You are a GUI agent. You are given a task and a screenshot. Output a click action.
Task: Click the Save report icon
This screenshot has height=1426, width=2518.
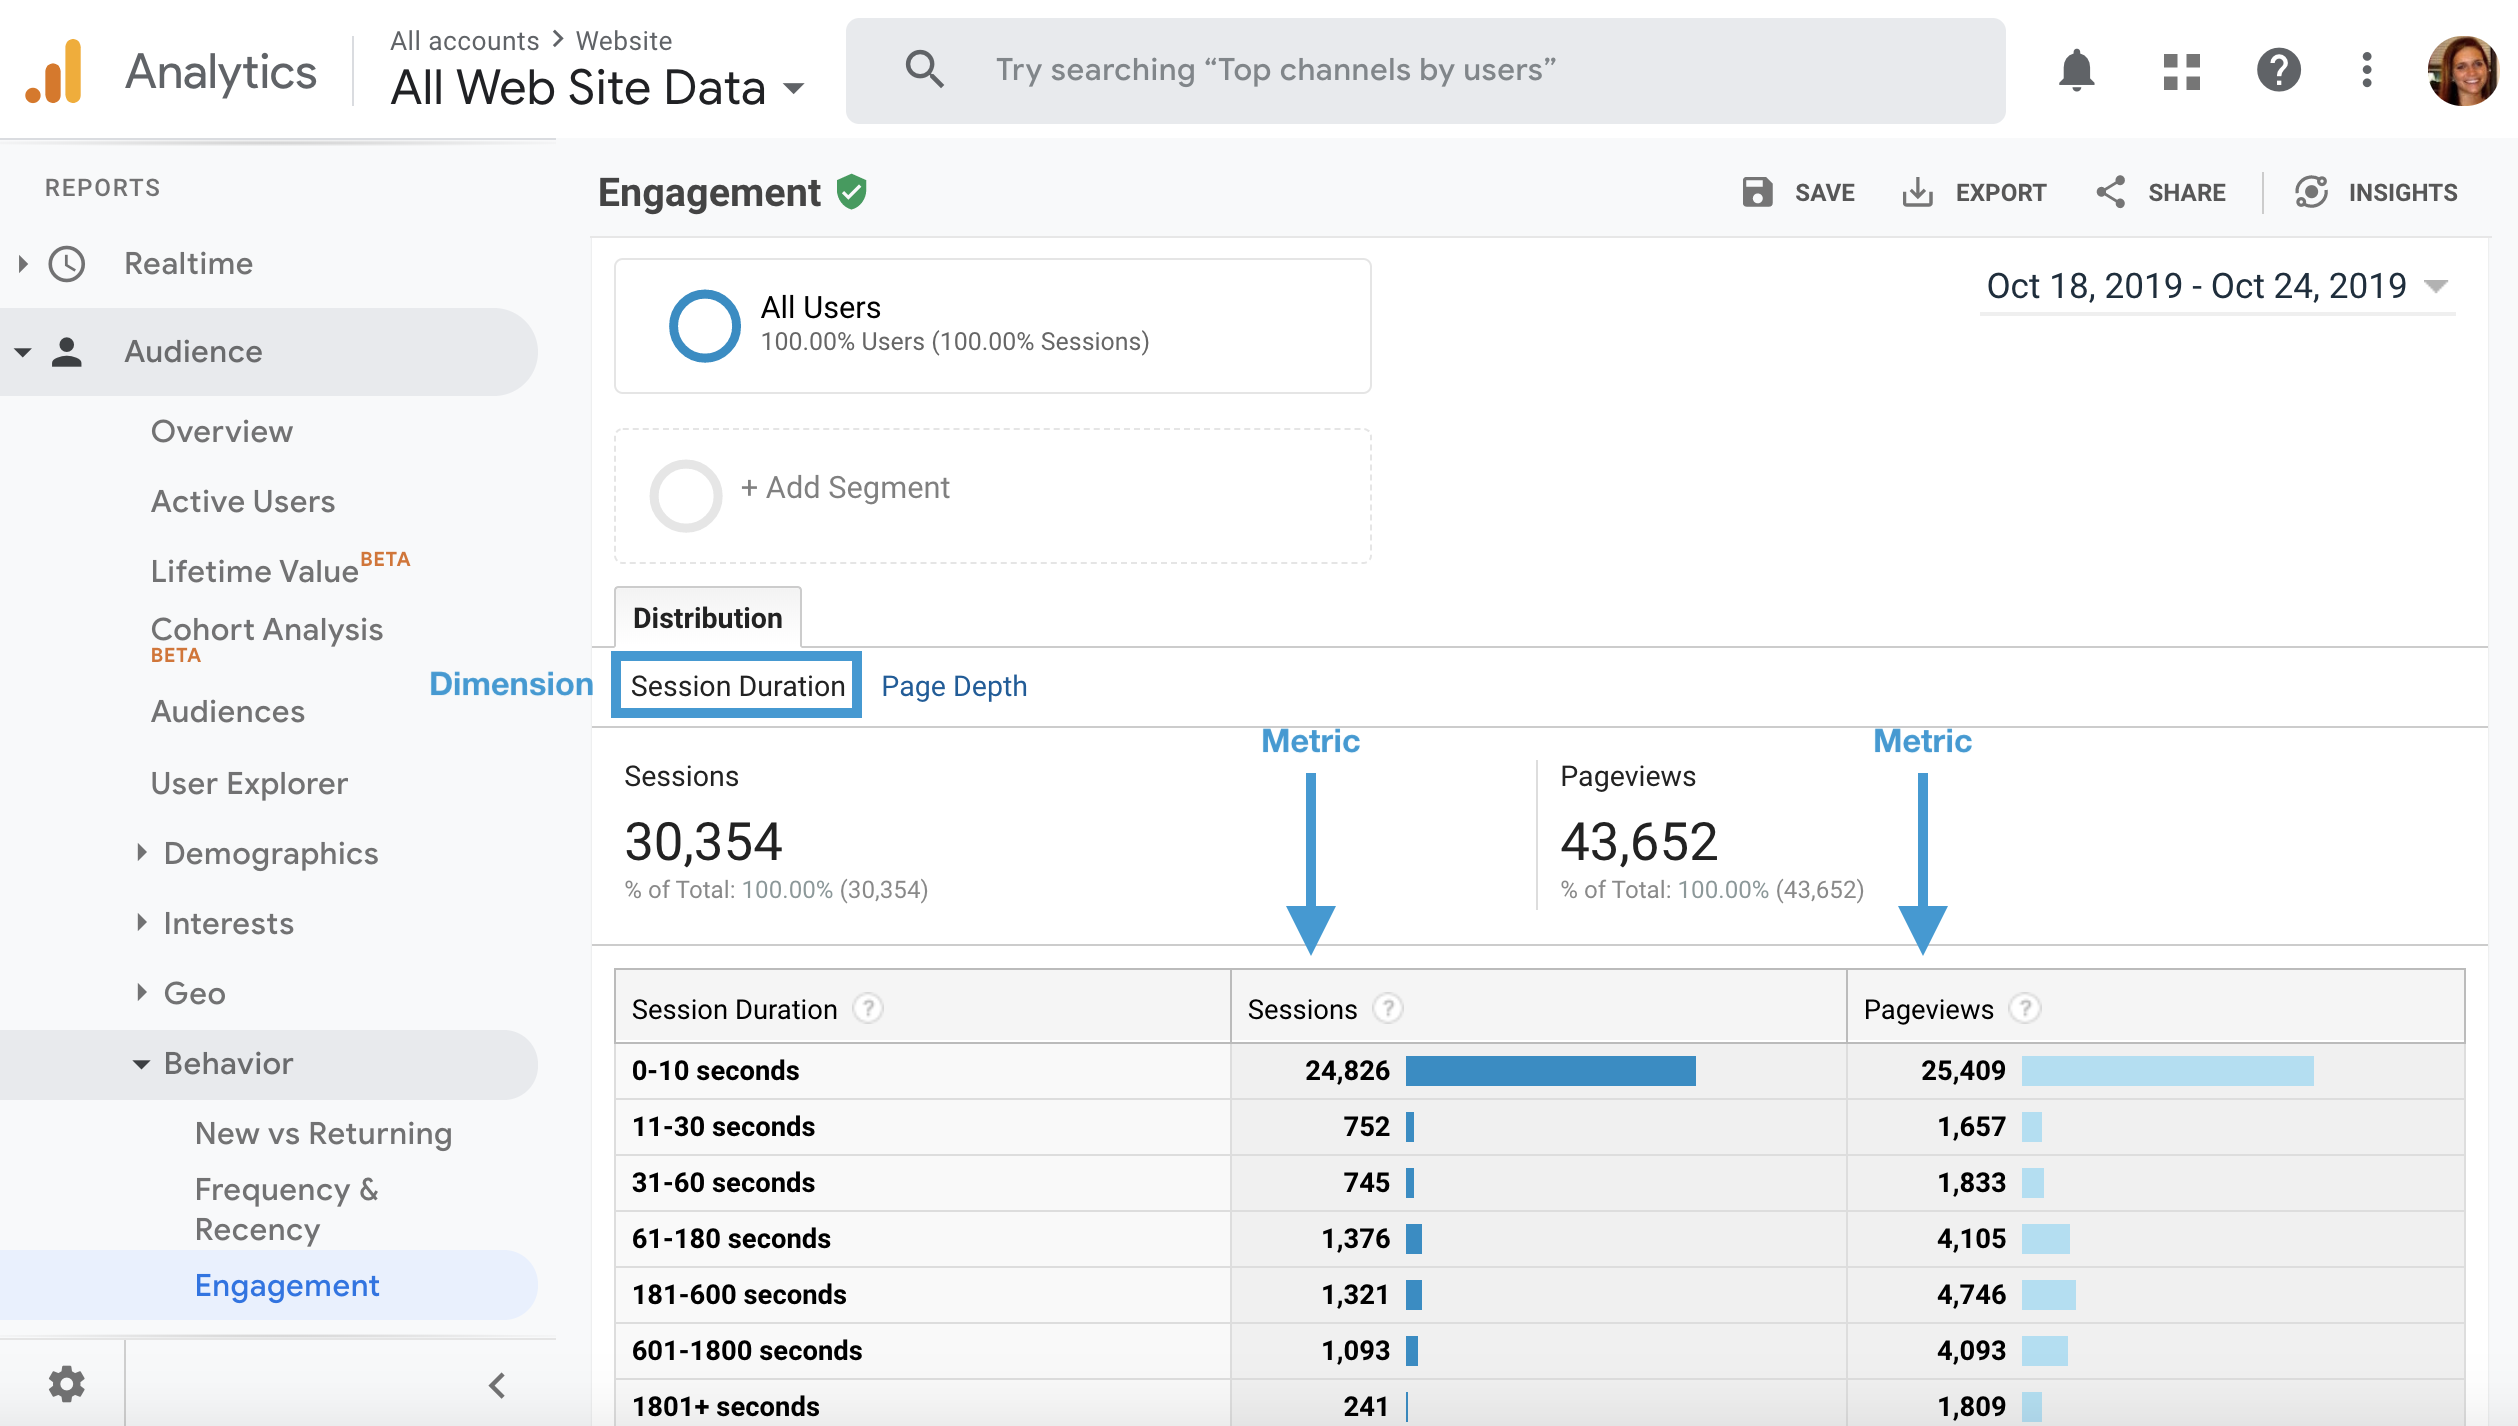1757,192
